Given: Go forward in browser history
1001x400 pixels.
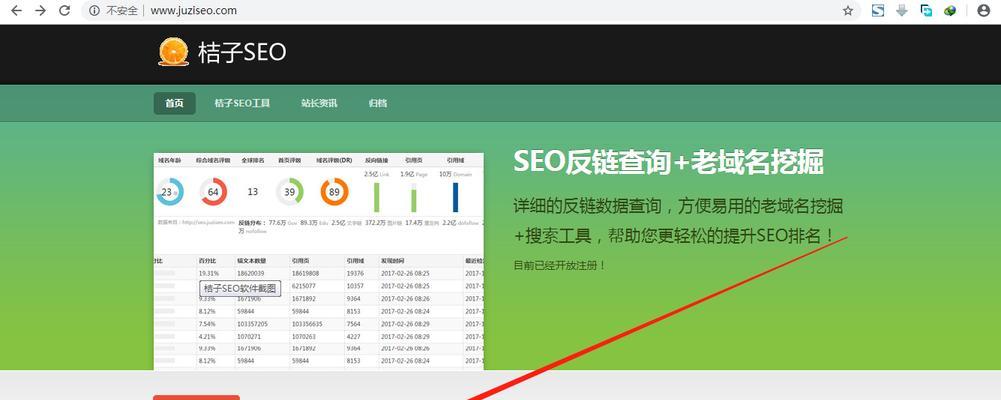Looking at the screenshot, I should pyautogui.click(x=40, y=10).
